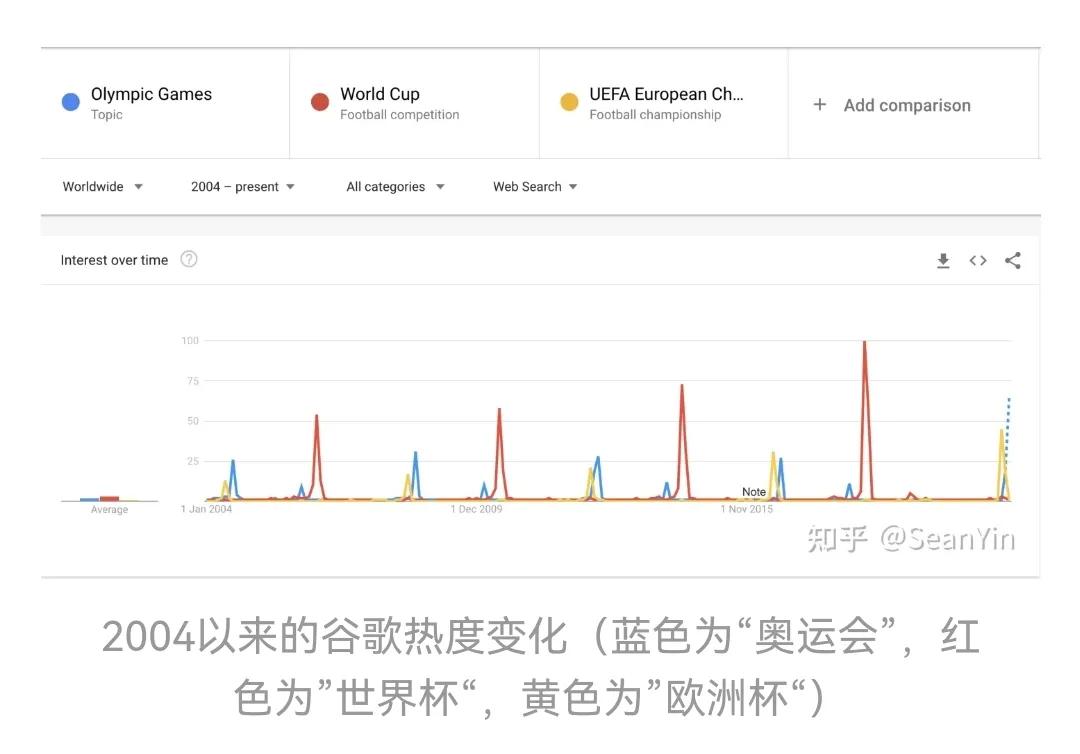Click the plus icon next to Add comparison
The height and width of the screenshot is (754, 1080).
[x=820, y=104]
